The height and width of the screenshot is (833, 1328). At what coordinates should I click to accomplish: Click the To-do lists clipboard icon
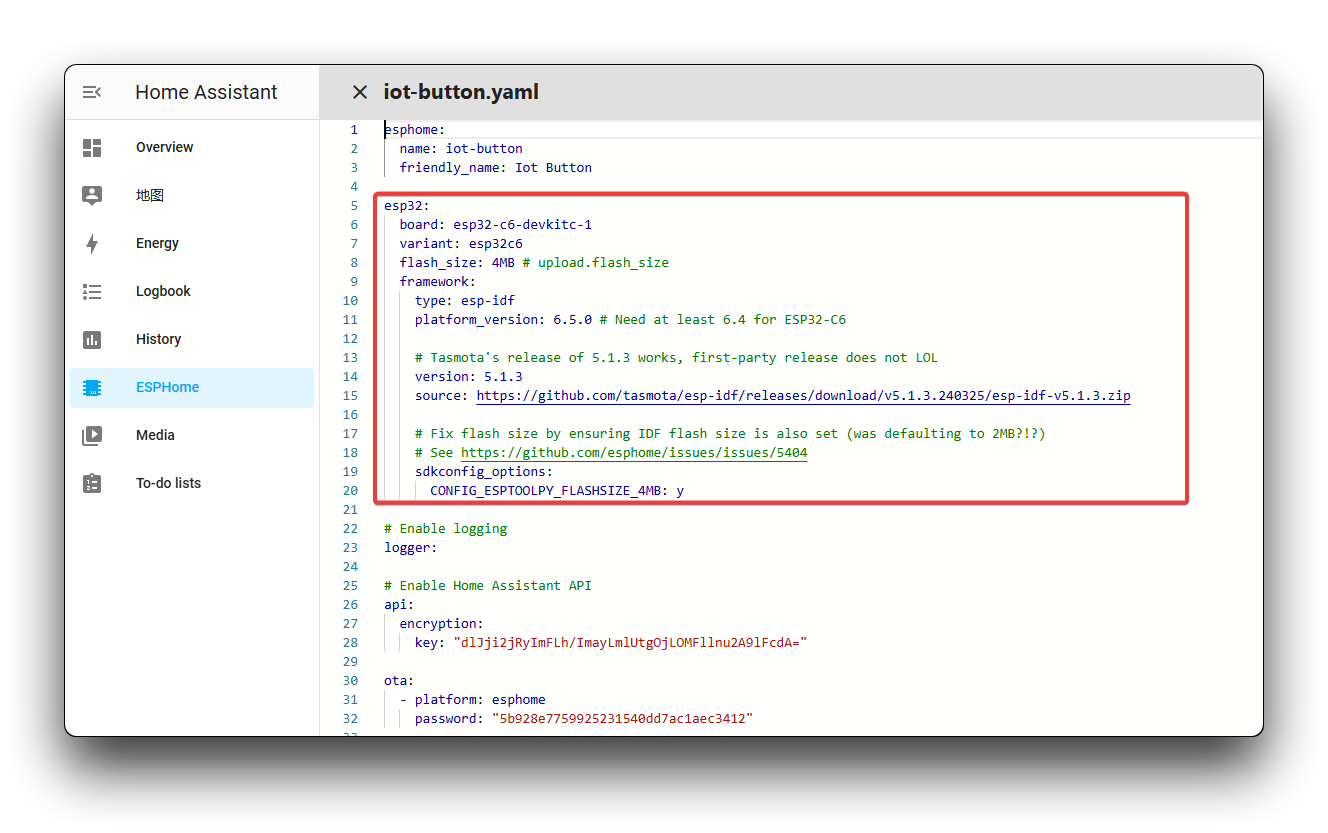point(92,483)
